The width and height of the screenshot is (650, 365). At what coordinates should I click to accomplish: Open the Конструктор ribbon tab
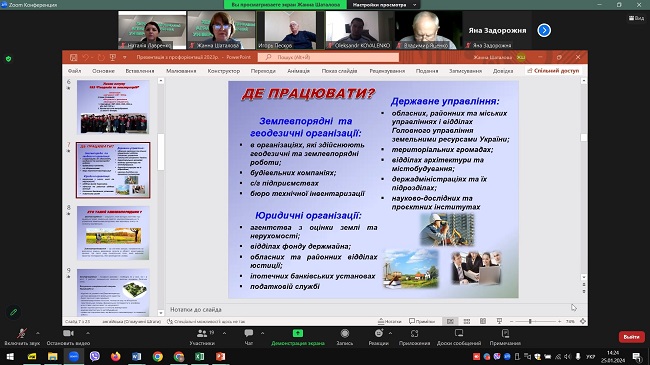(224, 71)
